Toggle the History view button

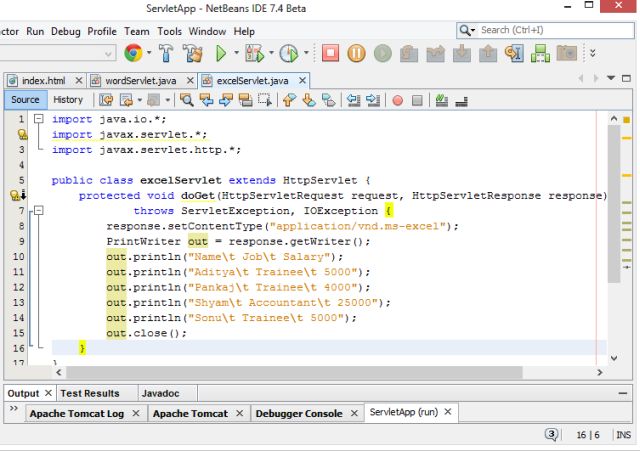pos(68,100)
